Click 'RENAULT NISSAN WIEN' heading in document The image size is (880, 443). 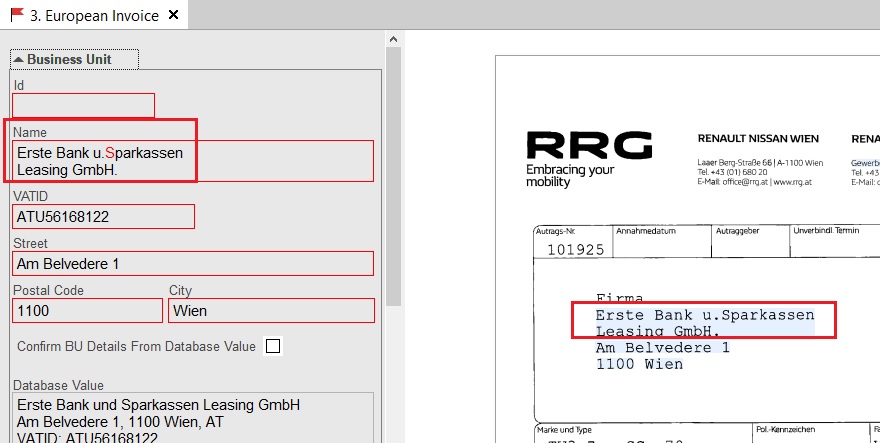tap(758, 139)
